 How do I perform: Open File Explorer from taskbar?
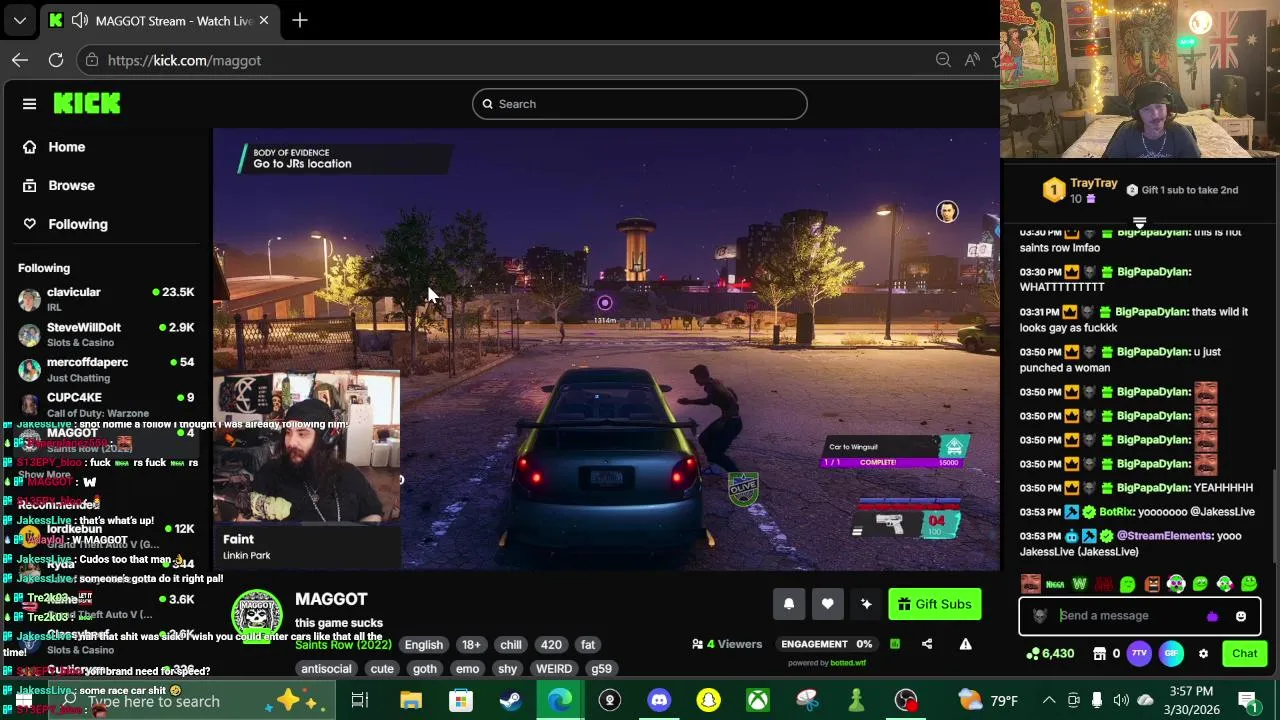[x=411, y=701]
